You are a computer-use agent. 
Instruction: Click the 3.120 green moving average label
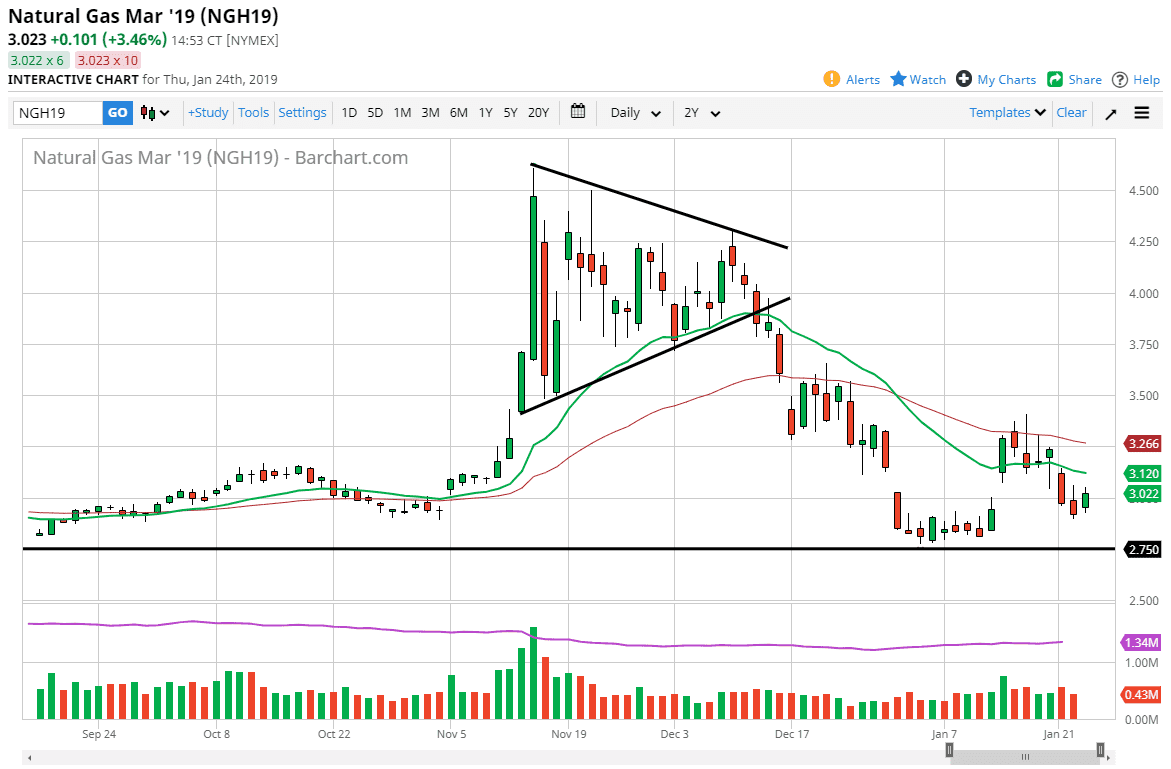1143,473
